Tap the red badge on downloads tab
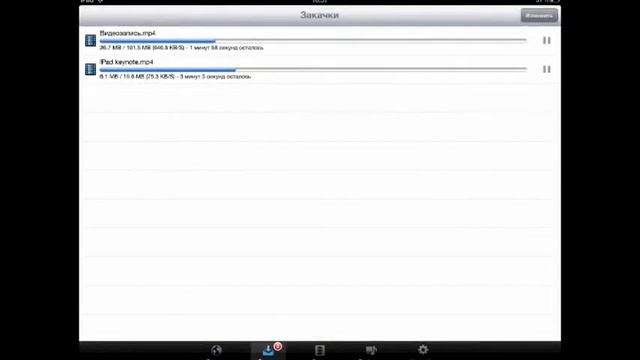640x360 pixels. pyautogui.click(x=278, y=347)
